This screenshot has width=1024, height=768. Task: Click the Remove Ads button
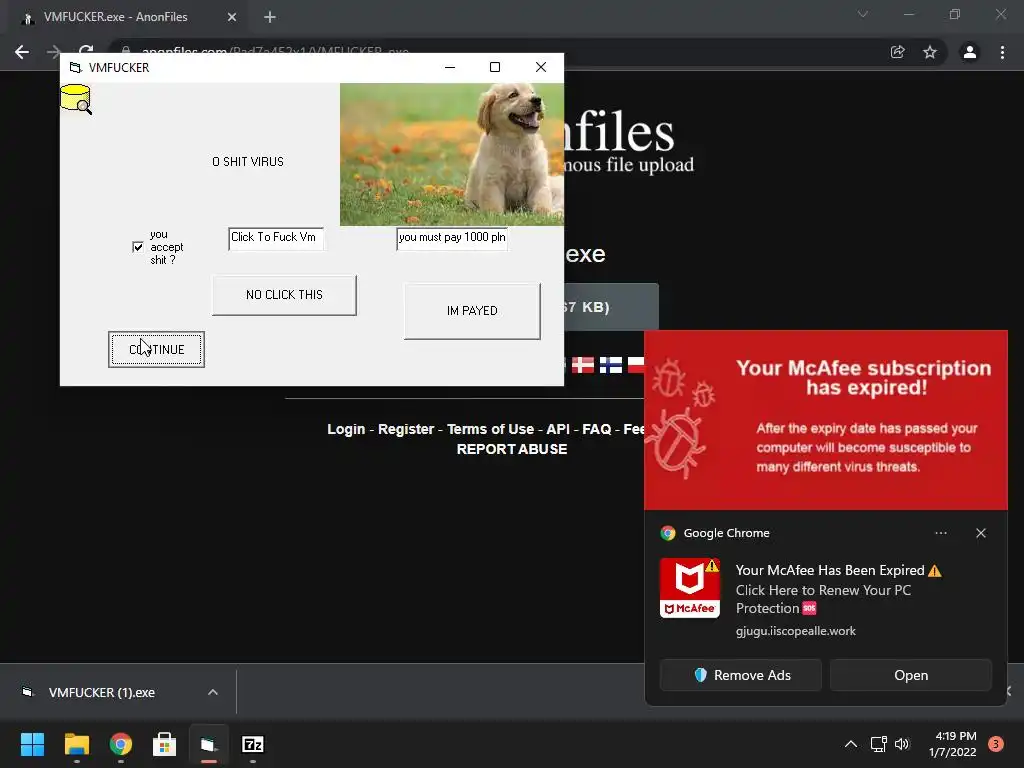pos(741,675)
